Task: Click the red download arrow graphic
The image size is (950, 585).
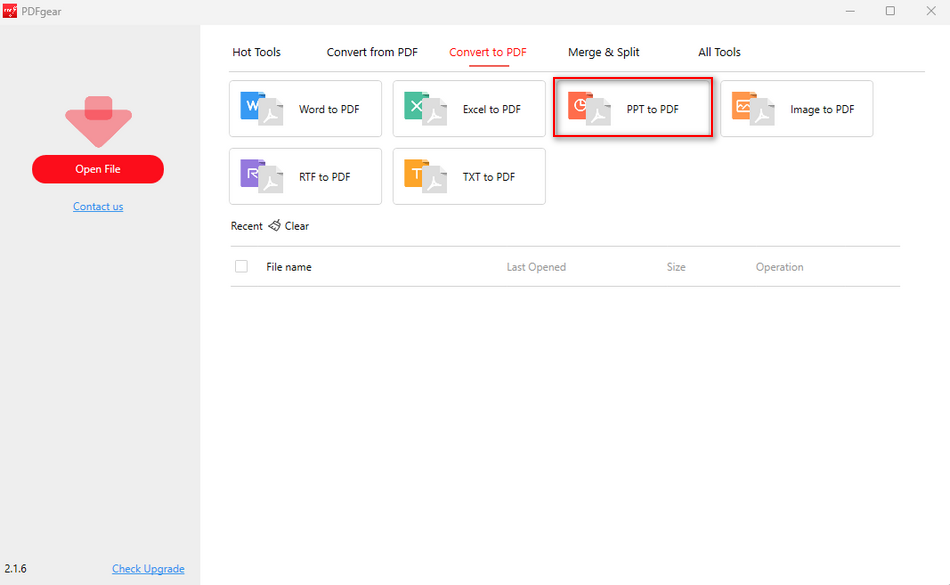Action: (x=97, y=120)
